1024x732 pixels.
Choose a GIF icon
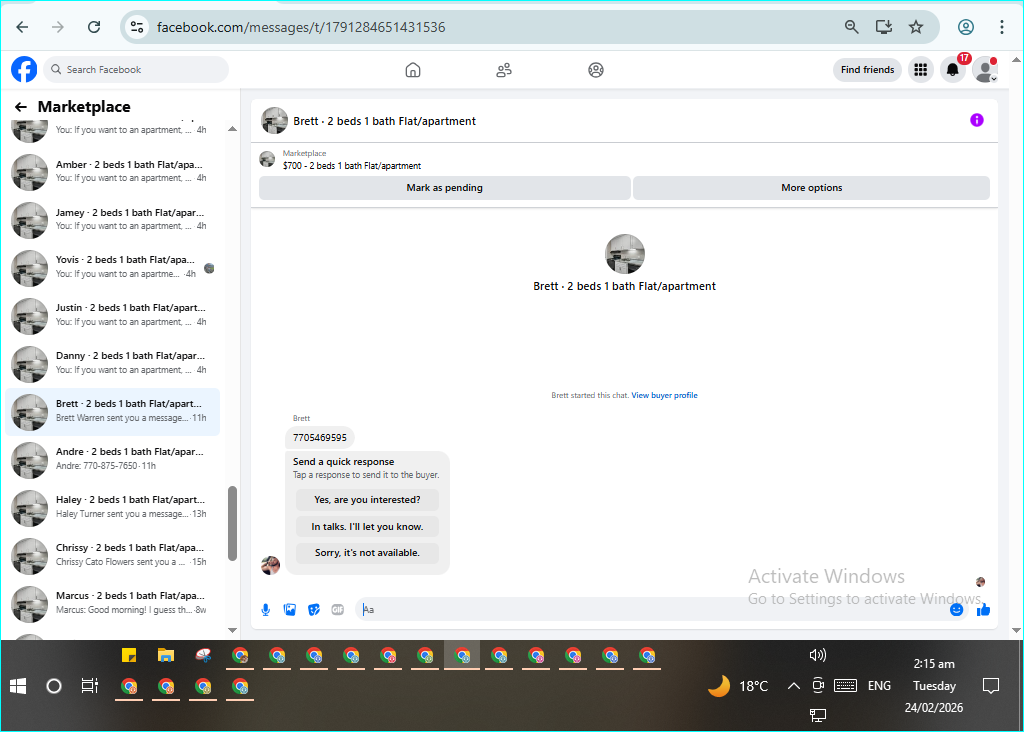coord(338,610)
